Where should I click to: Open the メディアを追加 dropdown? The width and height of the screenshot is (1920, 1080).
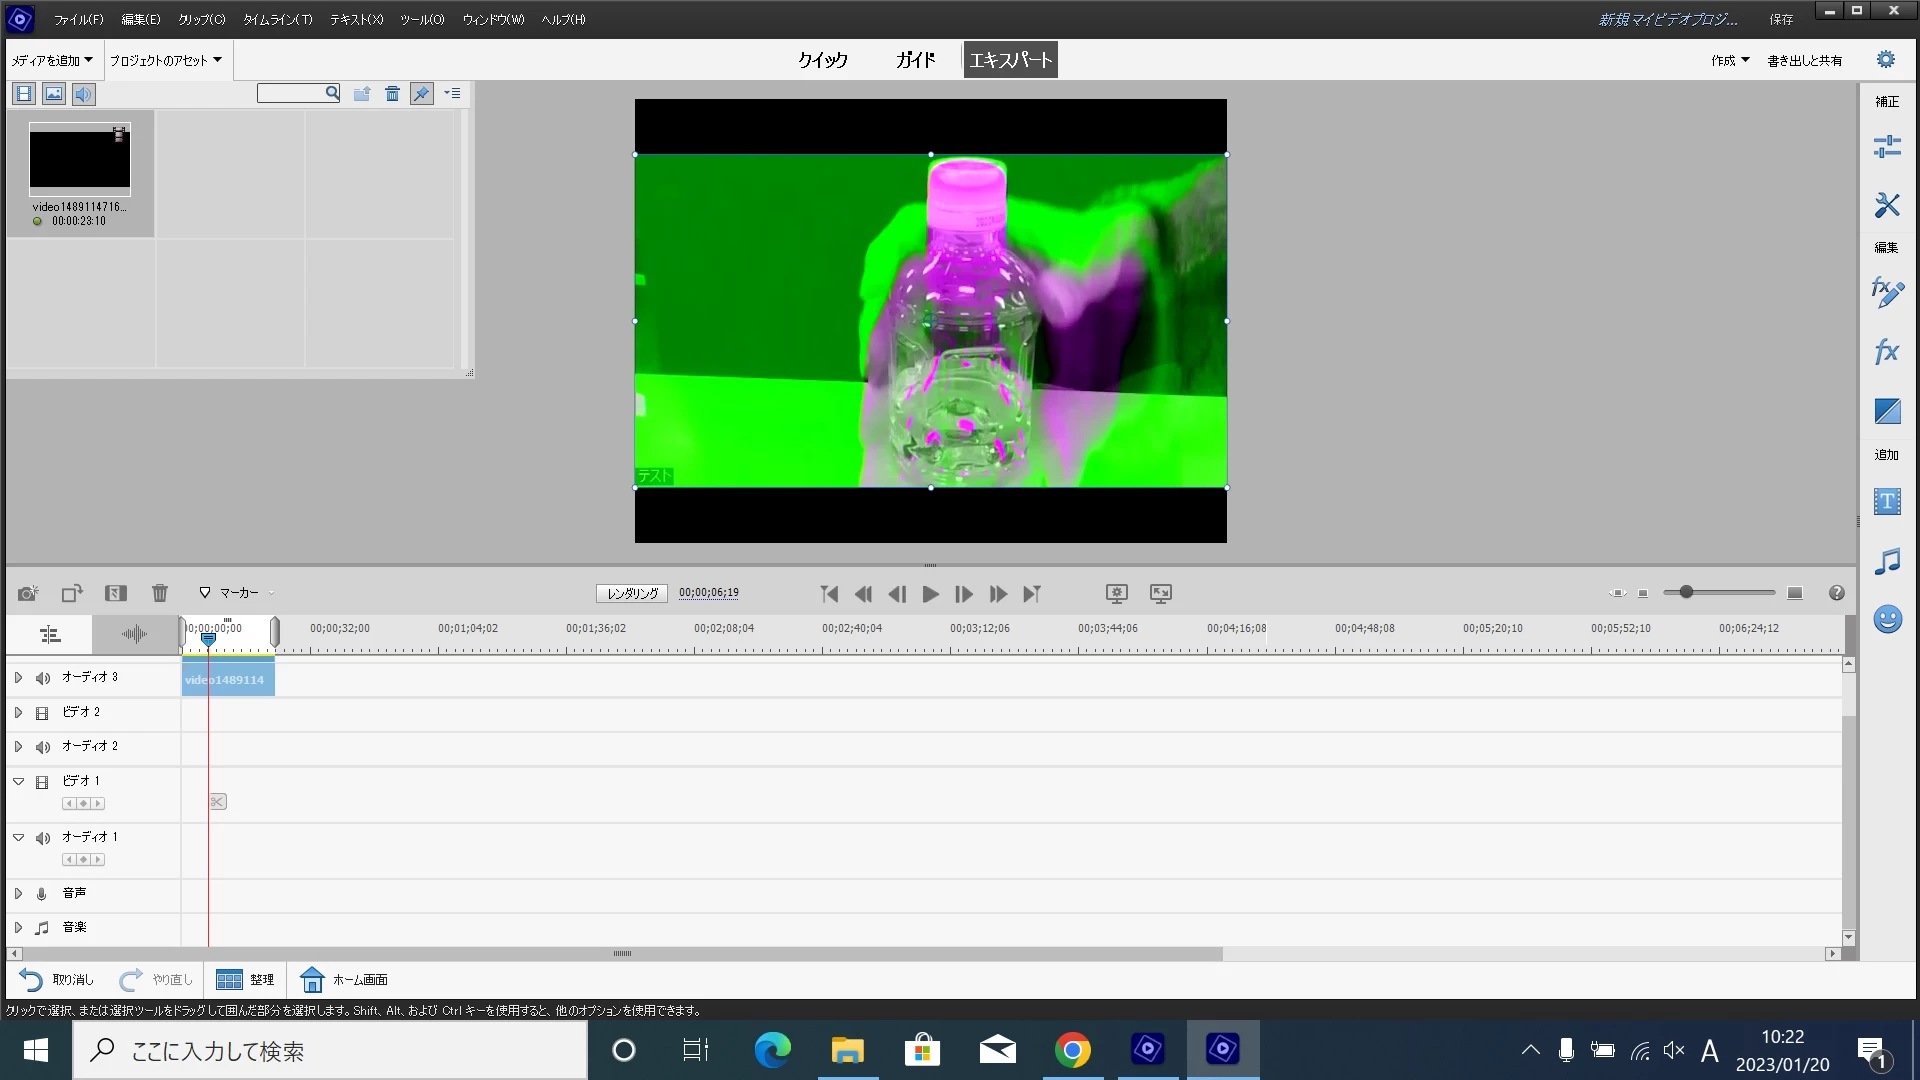(x=52, y=61)
